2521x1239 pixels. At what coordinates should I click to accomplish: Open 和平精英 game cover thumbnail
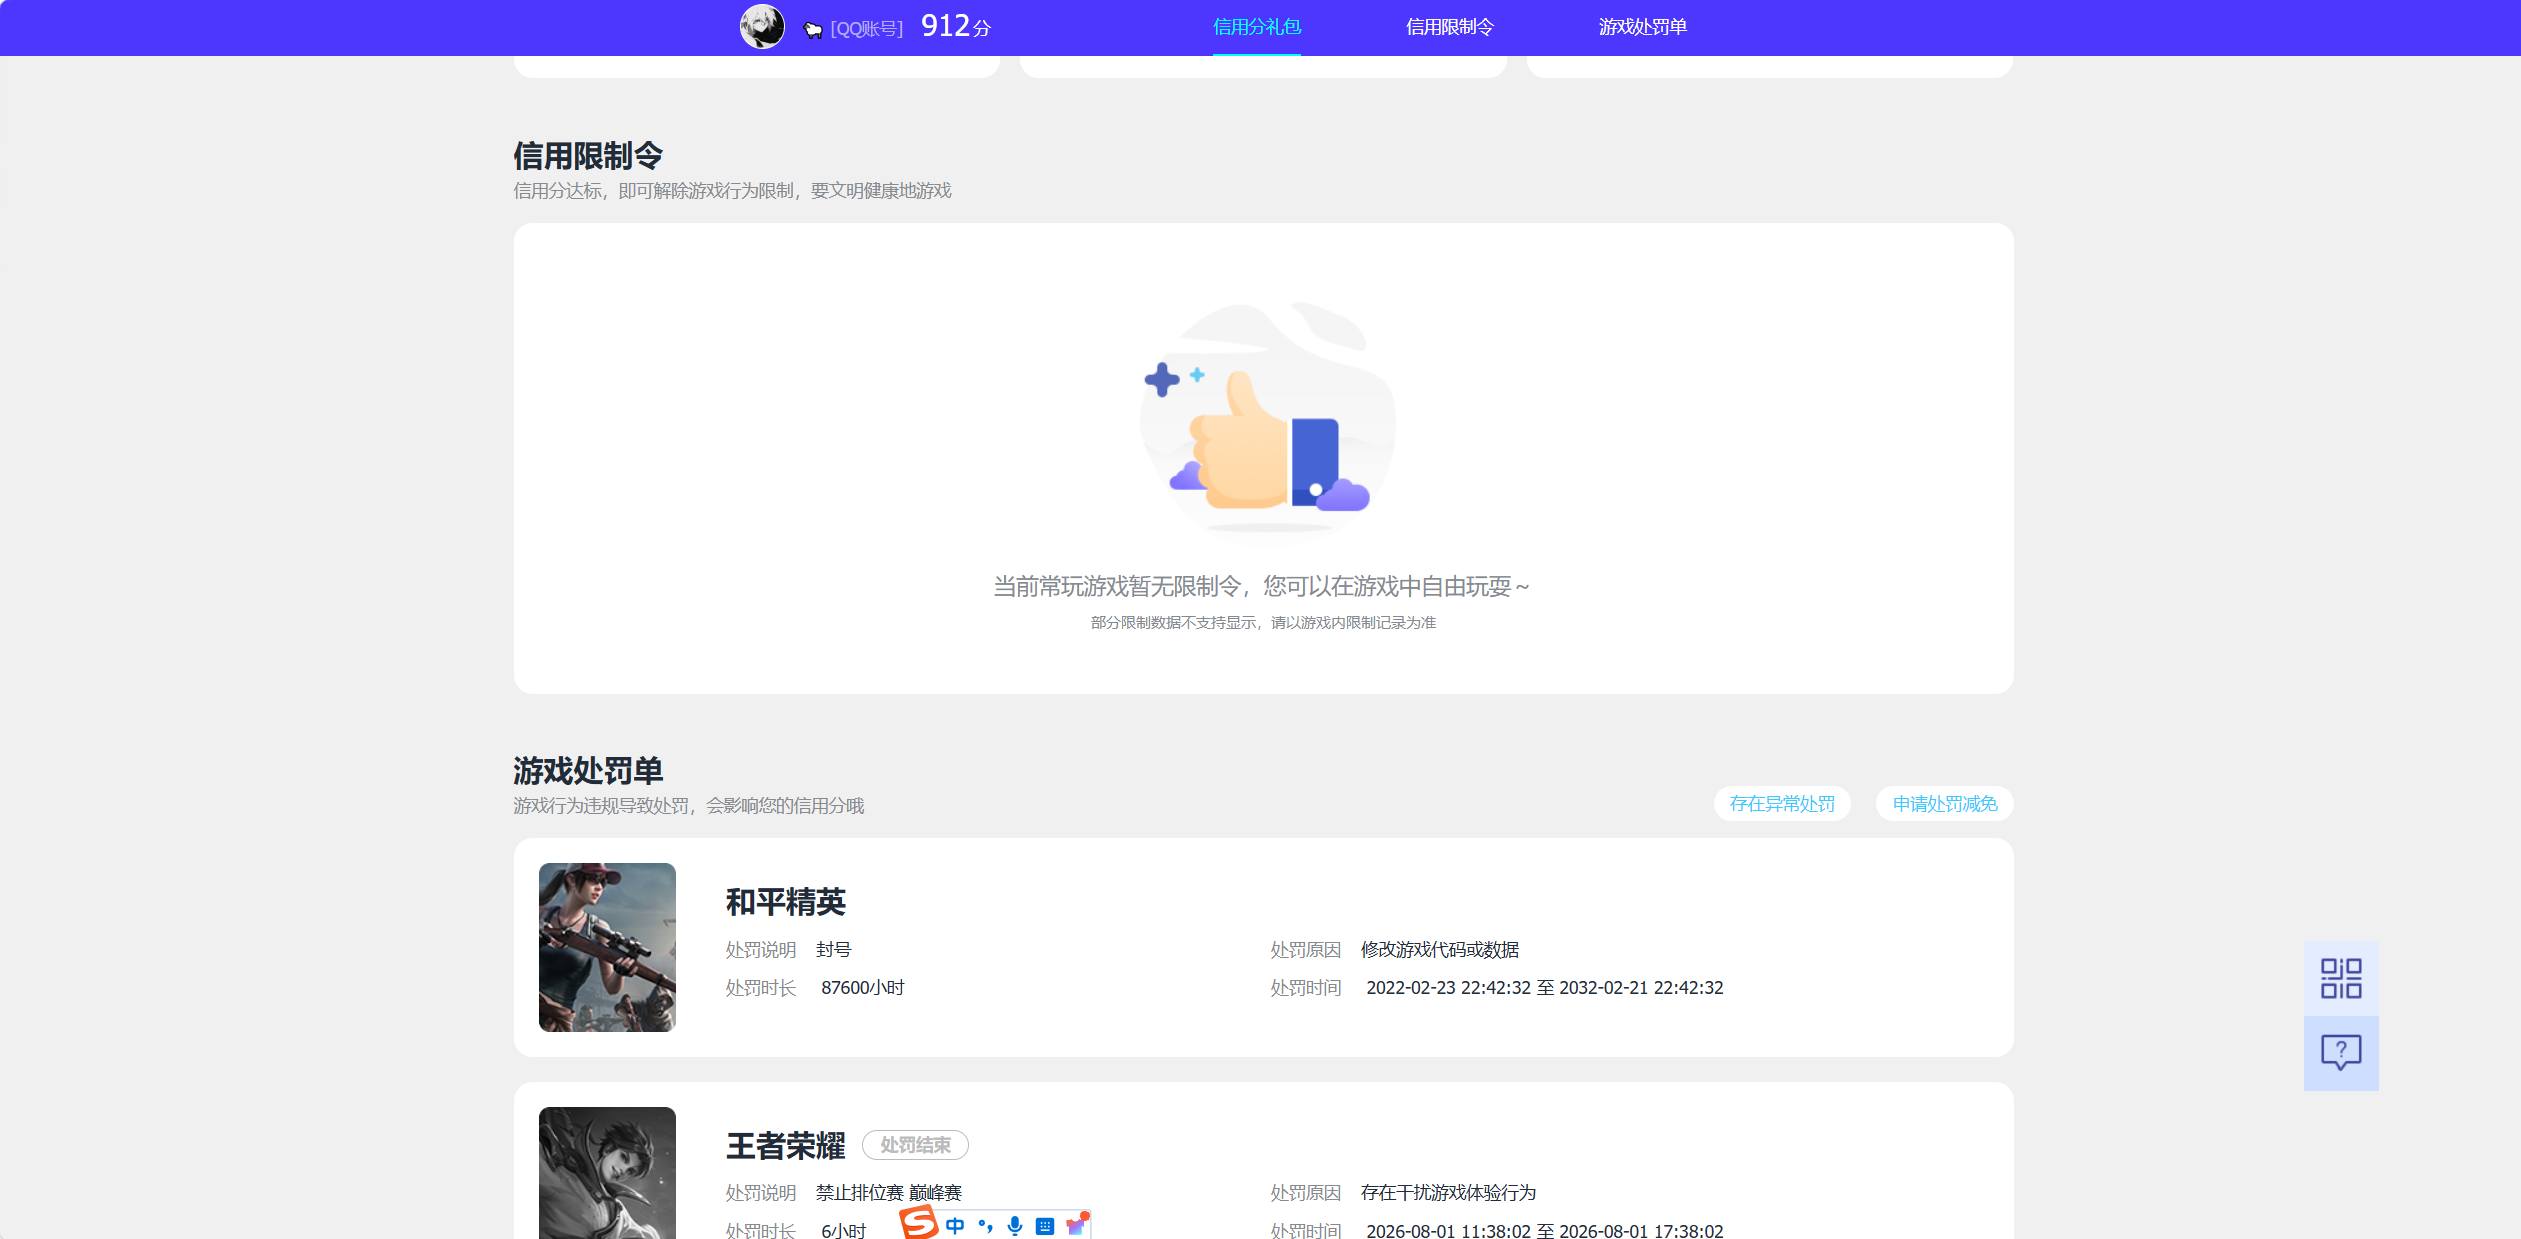607,947
